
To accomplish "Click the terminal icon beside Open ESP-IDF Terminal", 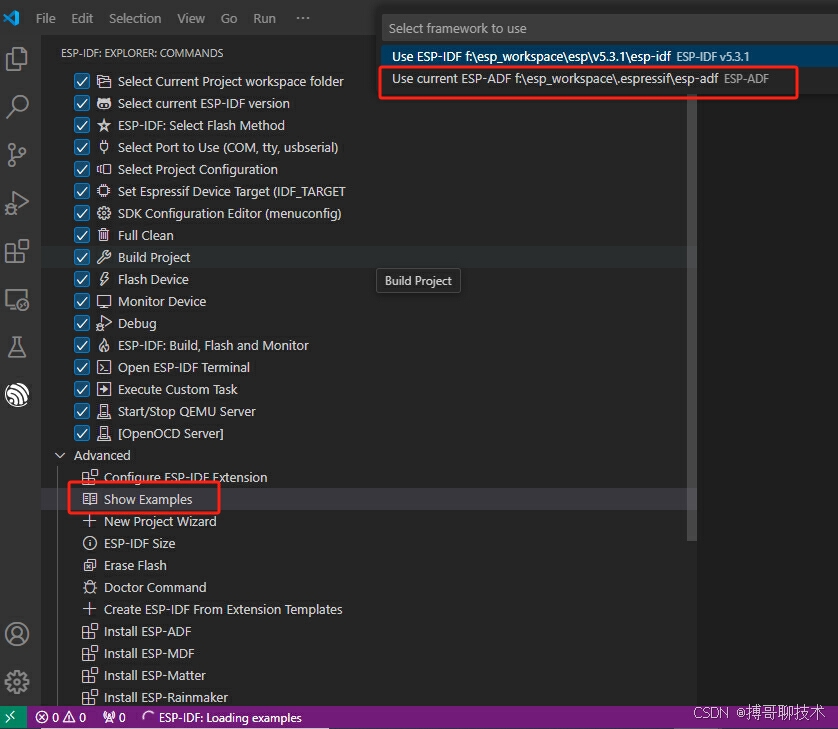I will point(104,367).
